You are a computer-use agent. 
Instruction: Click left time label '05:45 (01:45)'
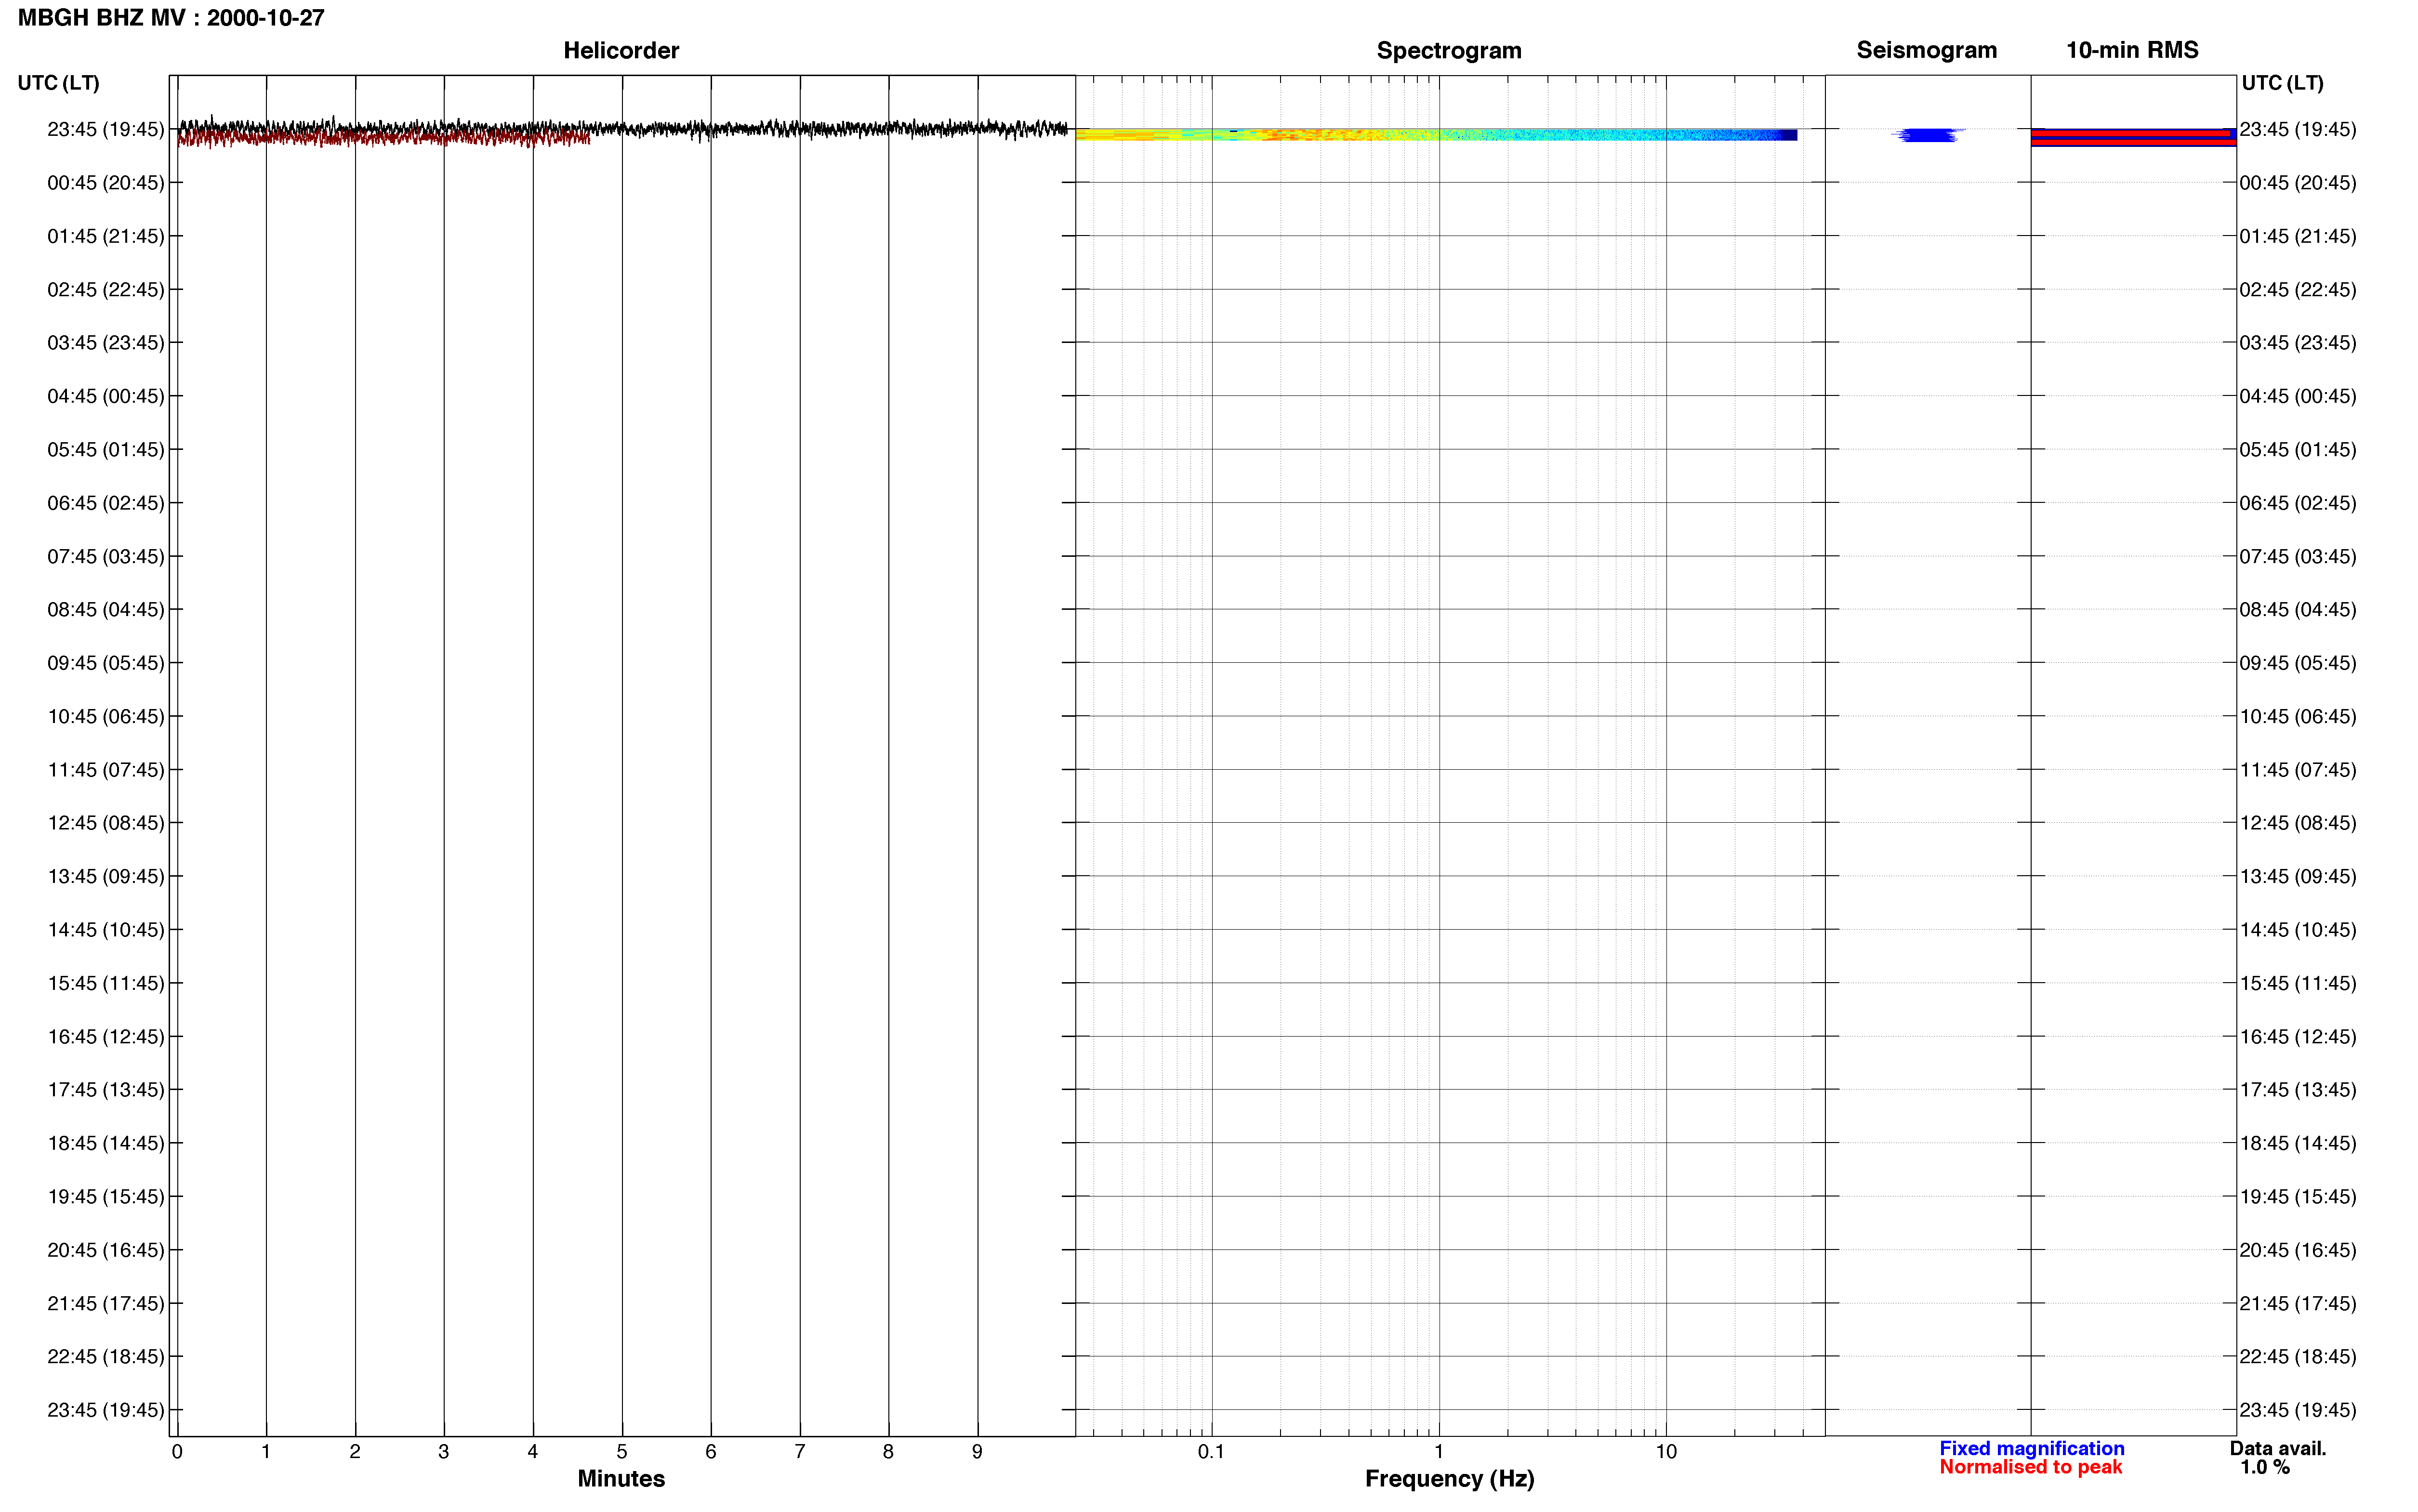(106, 449)
